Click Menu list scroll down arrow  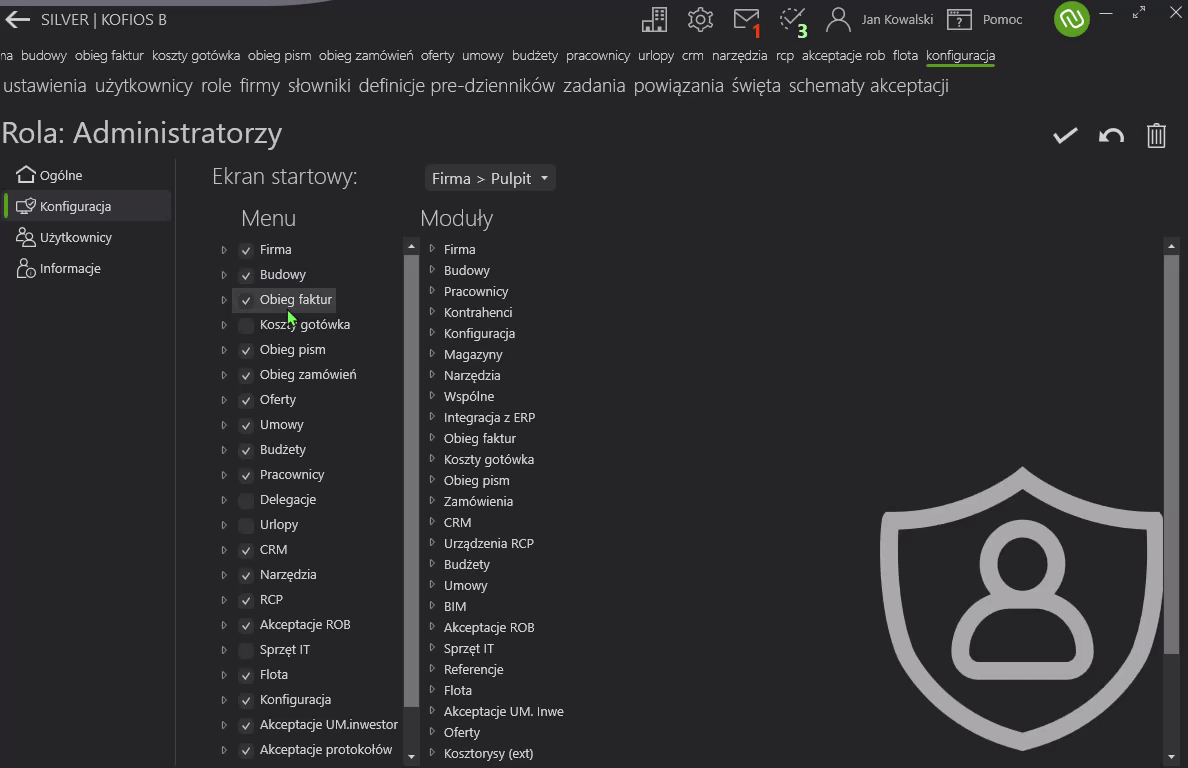411,757
